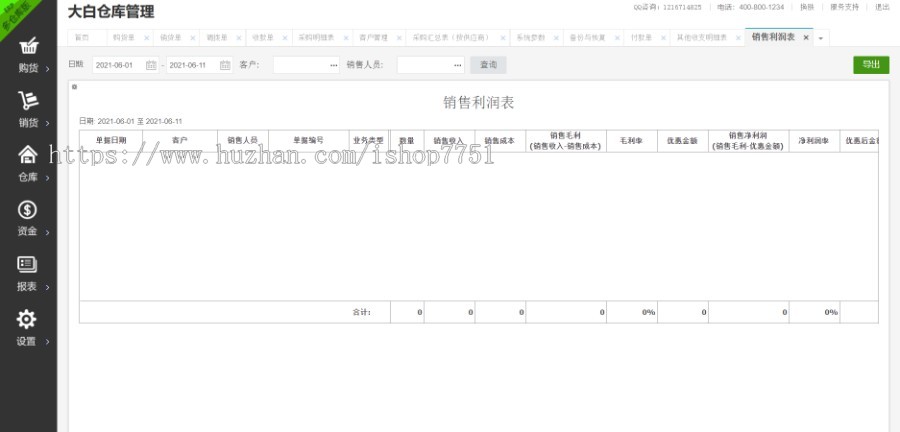
Task: Switch to the 付款单 tab
Action: click(641, 38)
